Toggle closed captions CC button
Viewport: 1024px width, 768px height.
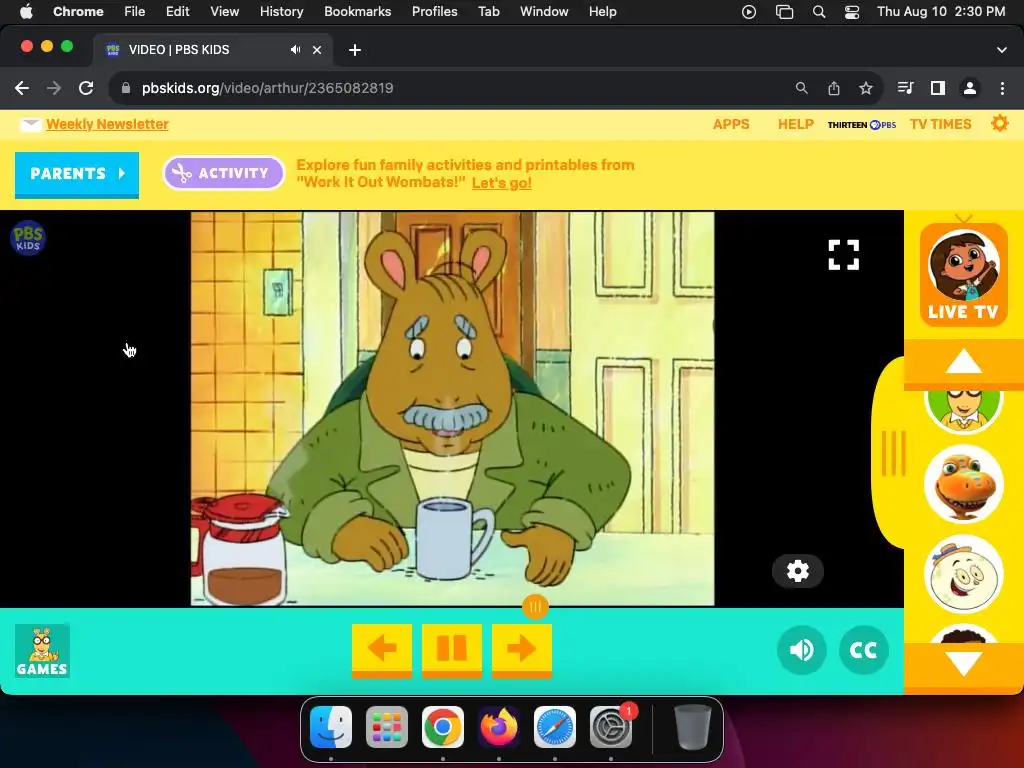(863, 650)
